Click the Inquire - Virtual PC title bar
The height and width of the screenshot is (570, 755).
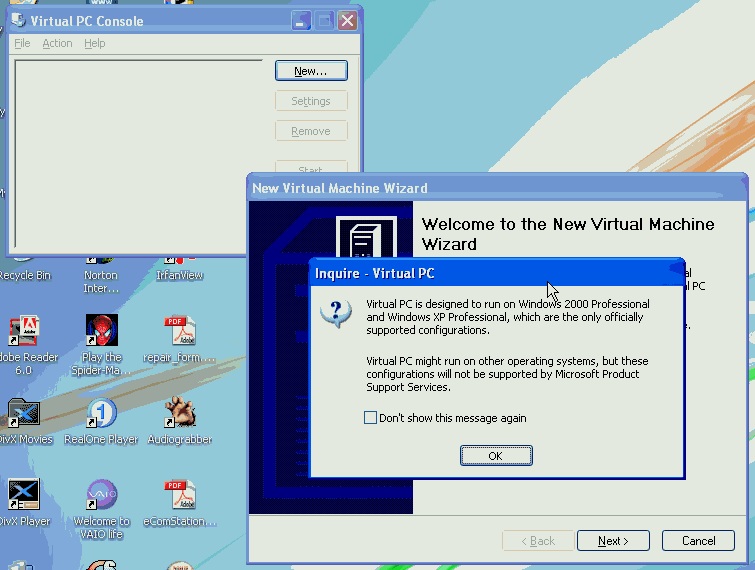click(496, 273)
